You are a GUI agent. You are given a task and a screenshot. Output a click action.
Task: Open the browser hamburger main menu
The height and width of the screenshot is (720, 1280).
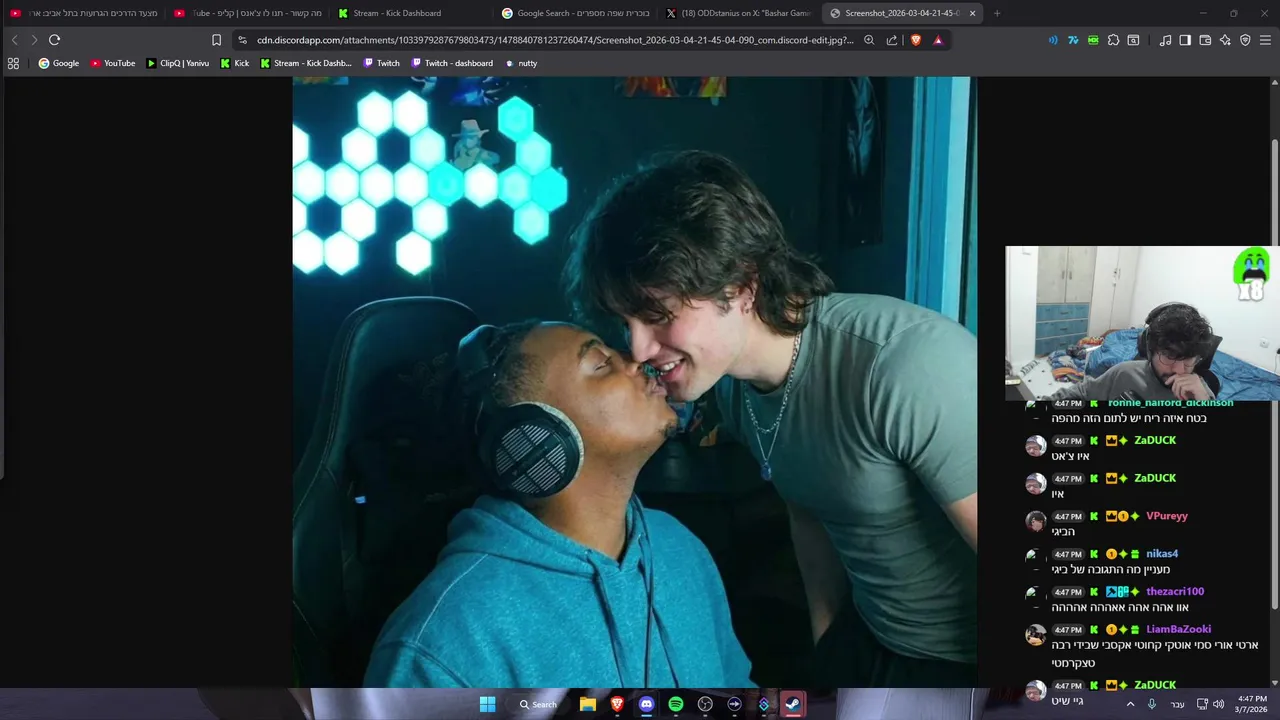click(1266, 40)
